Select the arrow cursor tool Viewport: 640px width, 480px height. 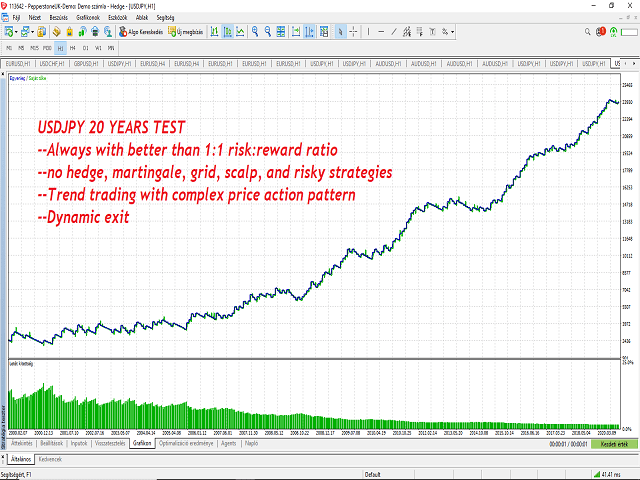coord(341,32)
